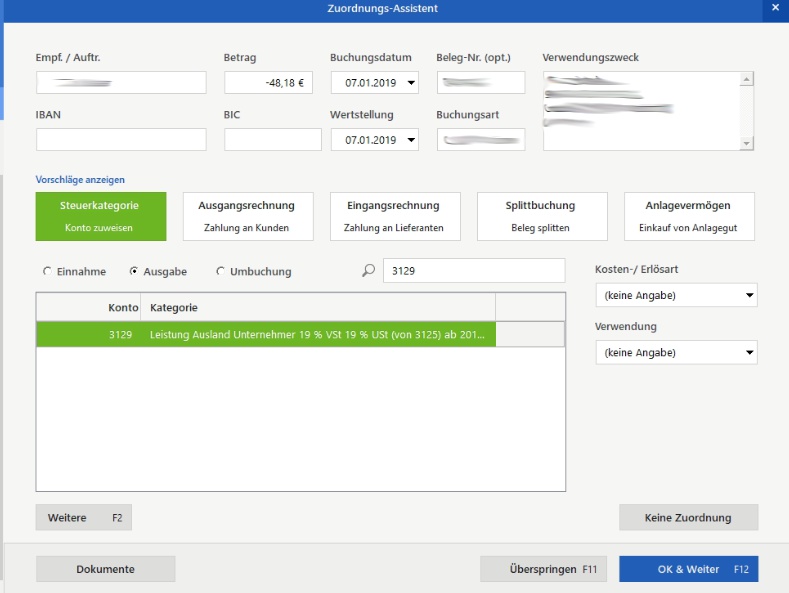The image size is (789, 593).
Task: Switch to Ausgangsrechnung Zahlung an Kunden
Action: point(248,216)
